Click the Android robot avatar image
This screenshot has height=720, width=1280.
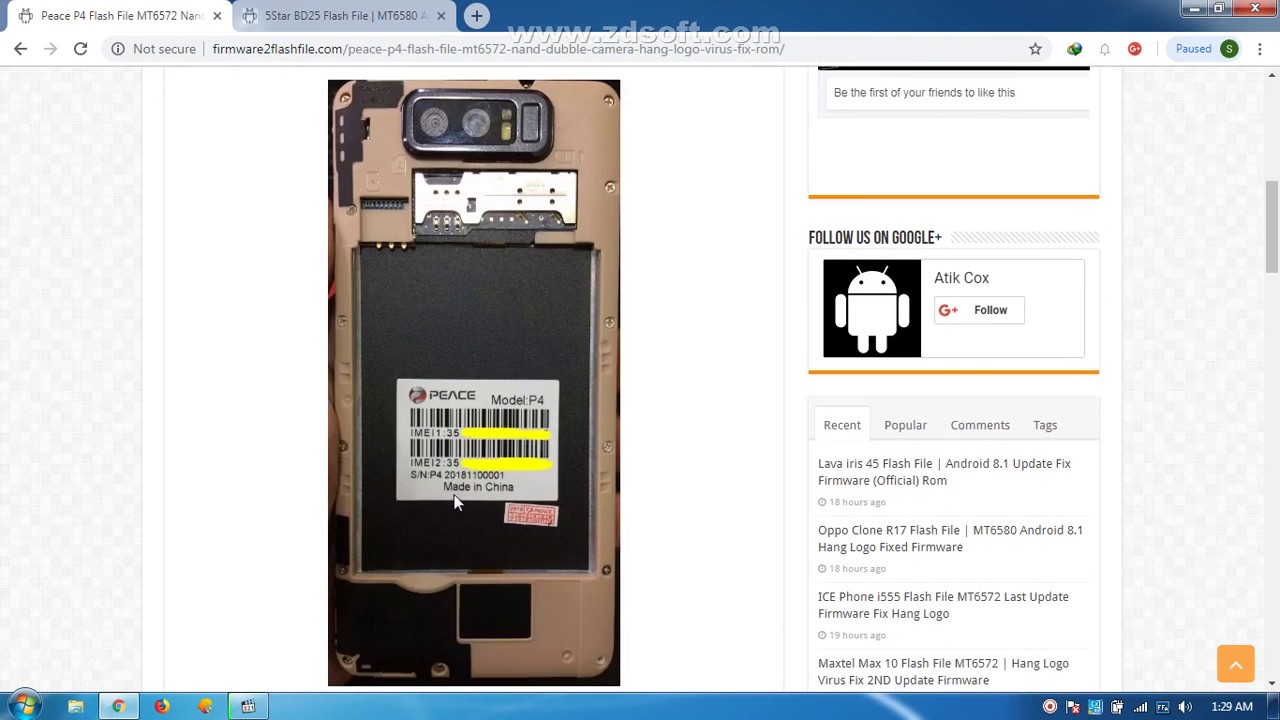(x=872, y=308)
